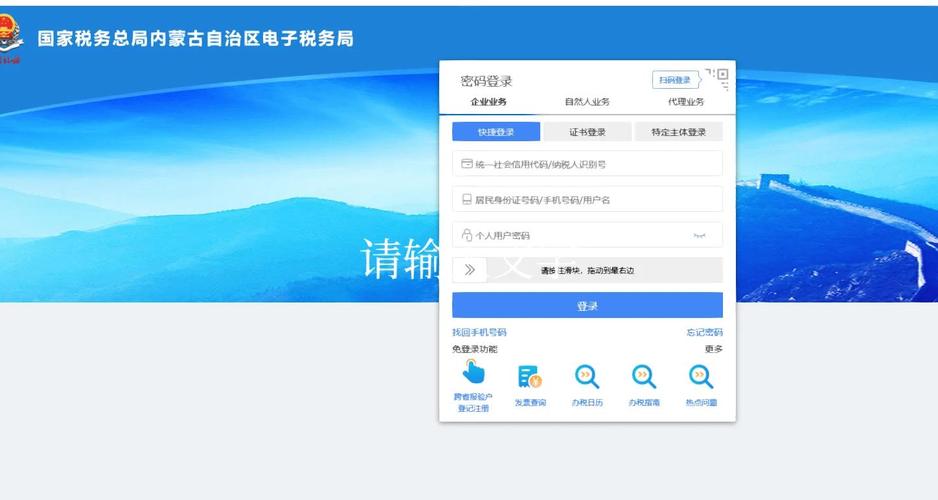
Task: Switch to the 自然人业务 tab
Action: (587, 102)
